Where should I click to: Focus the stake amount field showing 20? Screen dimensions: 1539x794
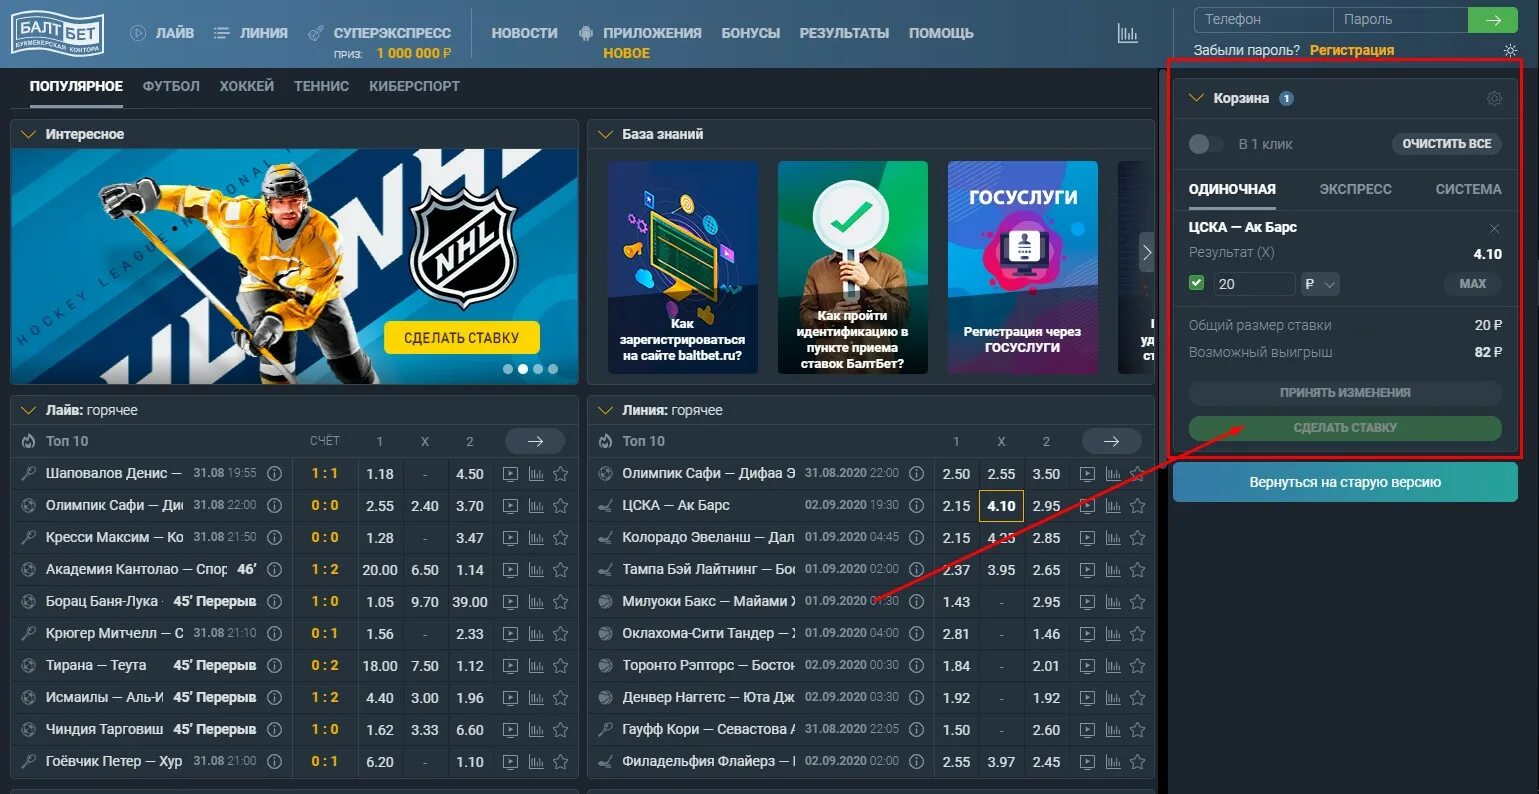[1254, 284]
